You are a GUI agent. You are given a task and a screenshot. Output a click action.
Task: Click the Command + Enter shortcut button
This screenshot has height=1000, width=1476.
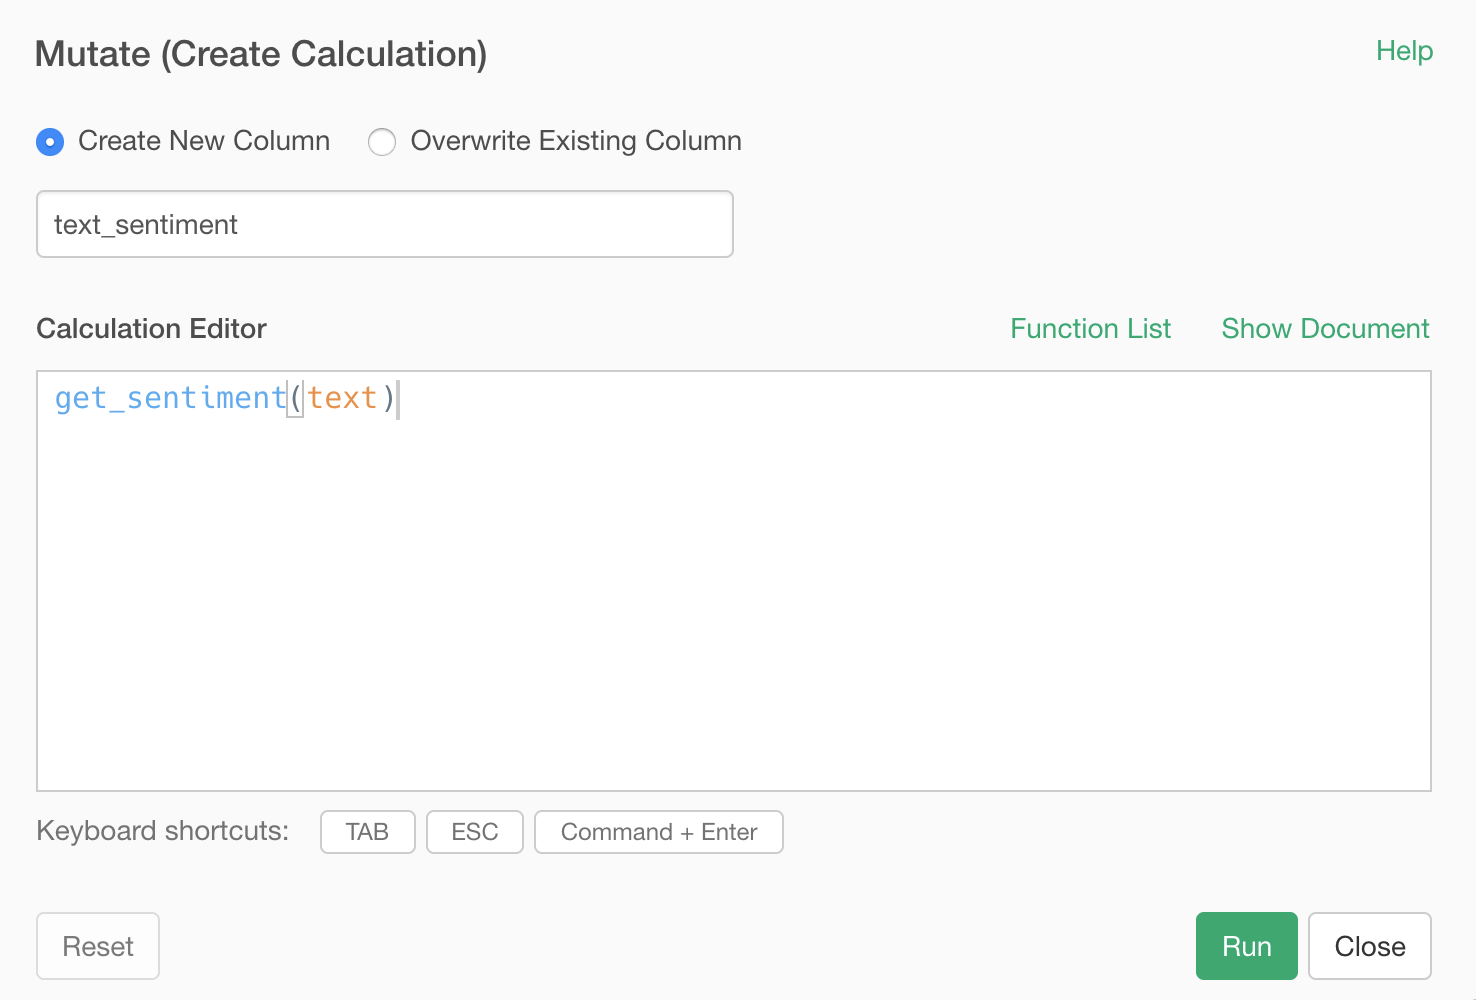659,832
